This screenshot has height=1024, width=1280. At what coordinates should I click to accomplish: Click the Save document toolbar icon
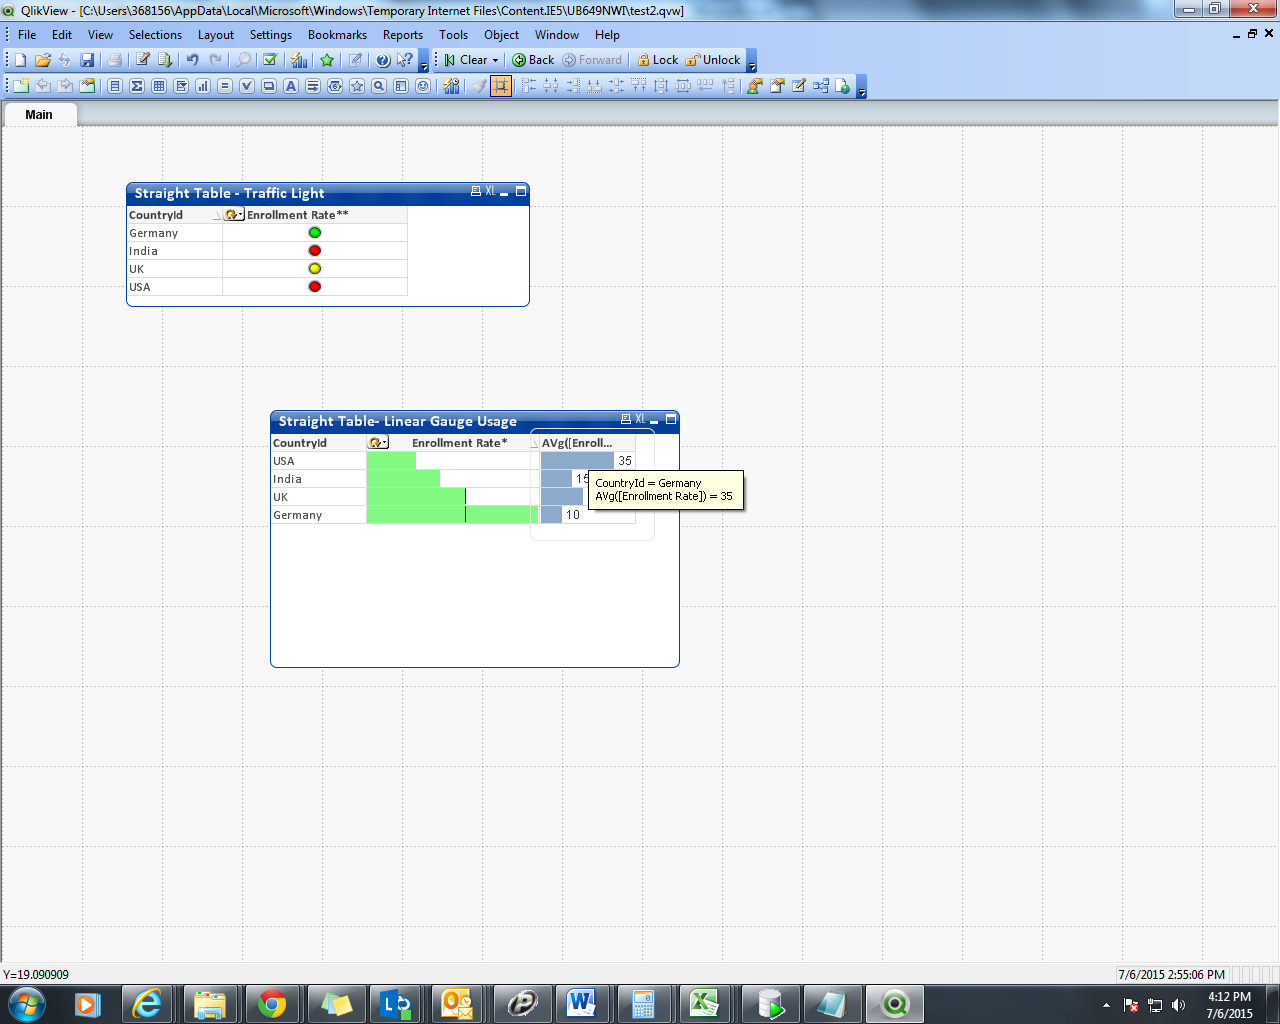[87, 60]
